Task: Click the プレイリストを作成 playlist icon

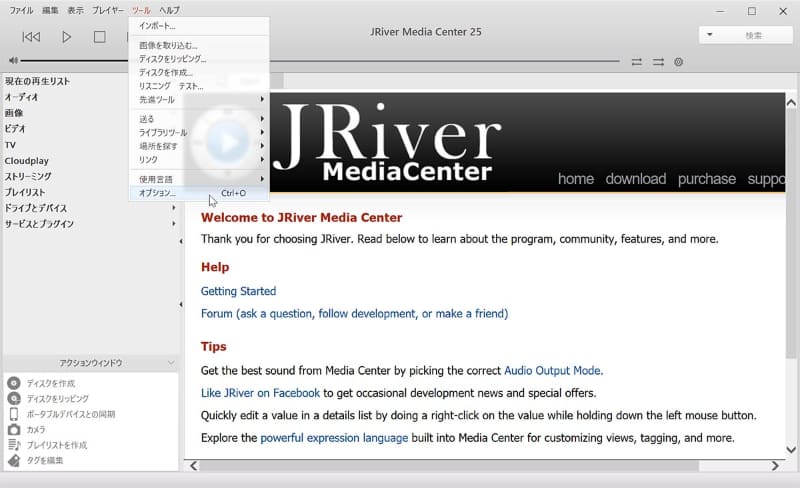Action: 14,445
